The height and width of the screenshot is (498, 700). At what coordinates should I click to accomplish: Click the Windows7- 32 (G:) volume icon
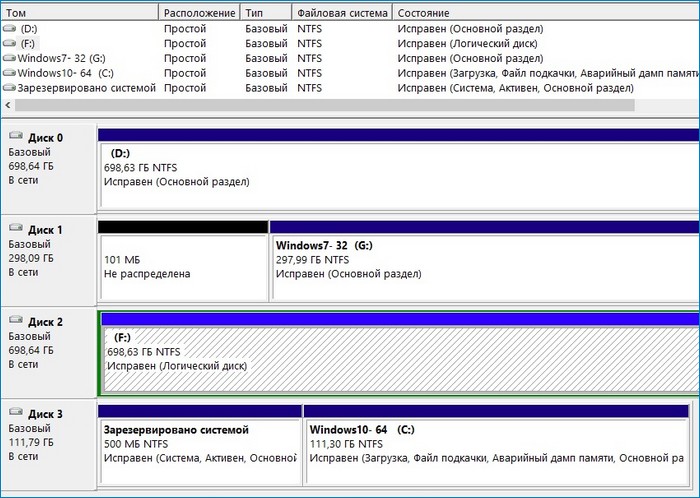[x=10, y=58]
